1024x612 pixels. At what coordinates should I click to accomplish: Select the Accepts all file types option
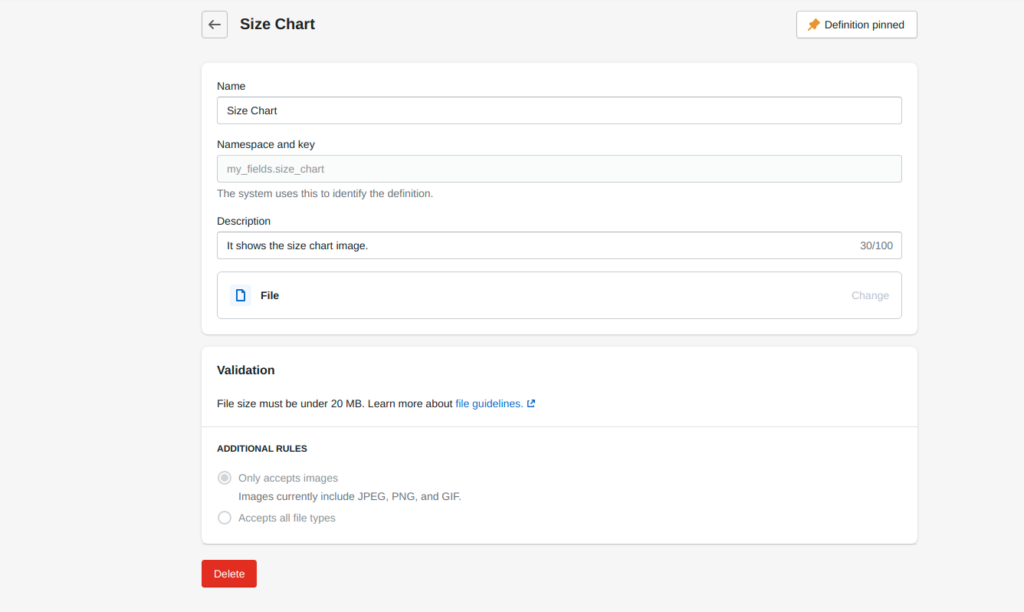[x=224, y=518]
